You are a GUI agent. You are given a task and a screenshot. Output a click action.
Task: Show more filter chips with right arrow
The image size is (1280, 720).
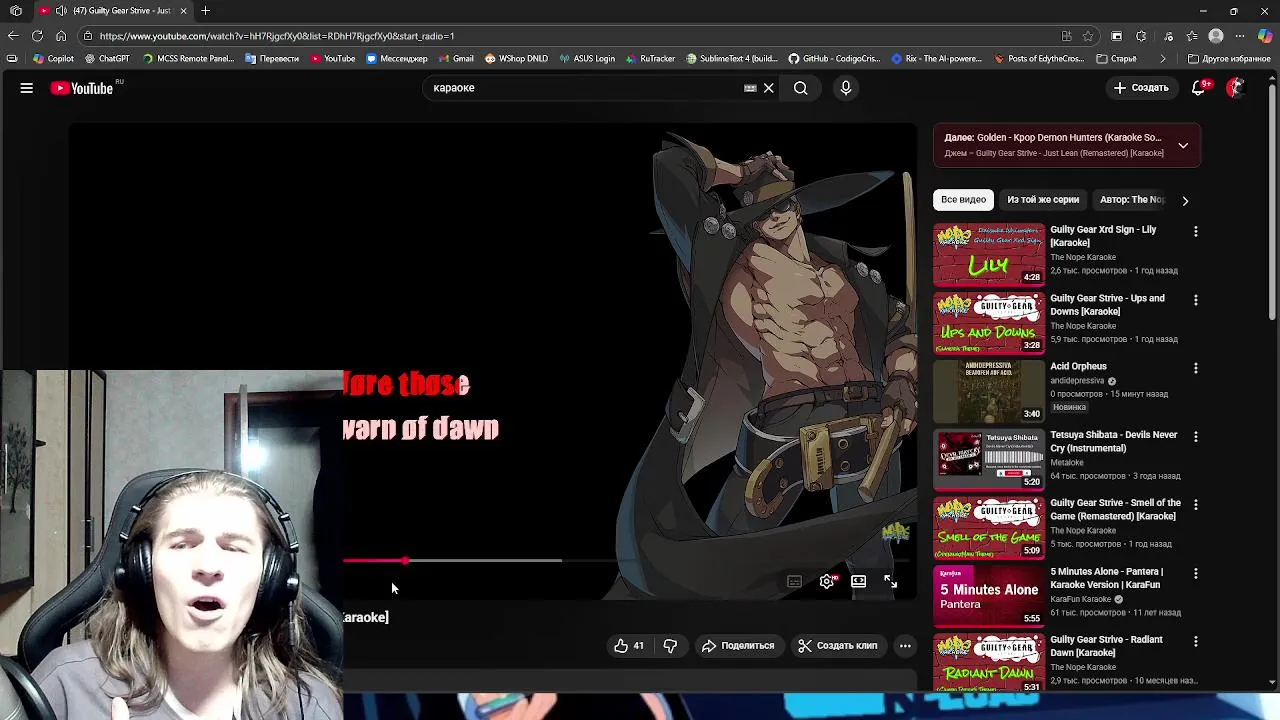[x=1185, y=200]
